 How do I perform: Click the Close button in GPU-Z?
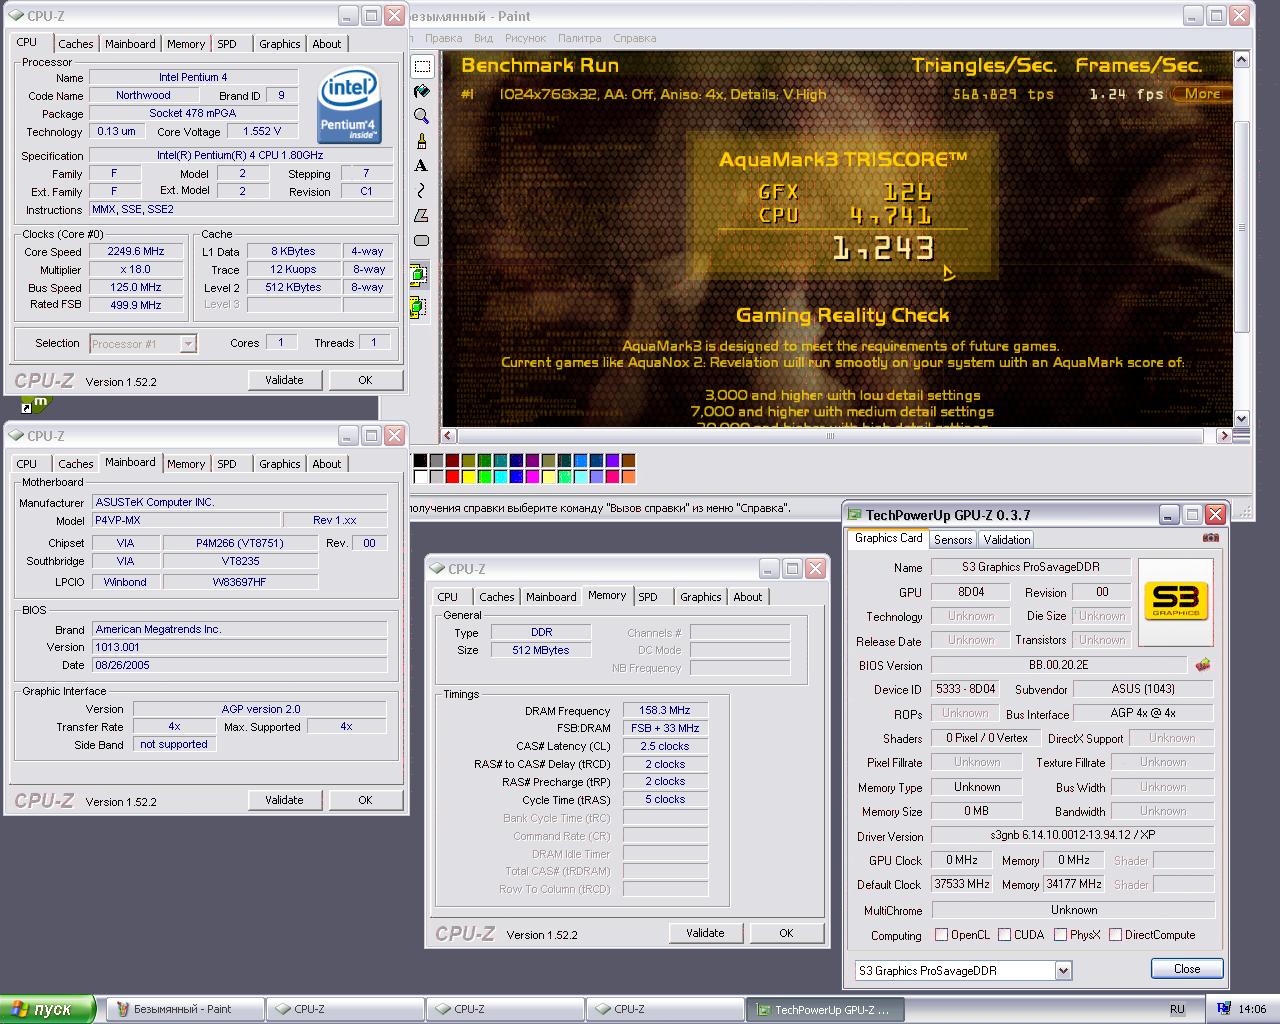(x=1187, y=969)
